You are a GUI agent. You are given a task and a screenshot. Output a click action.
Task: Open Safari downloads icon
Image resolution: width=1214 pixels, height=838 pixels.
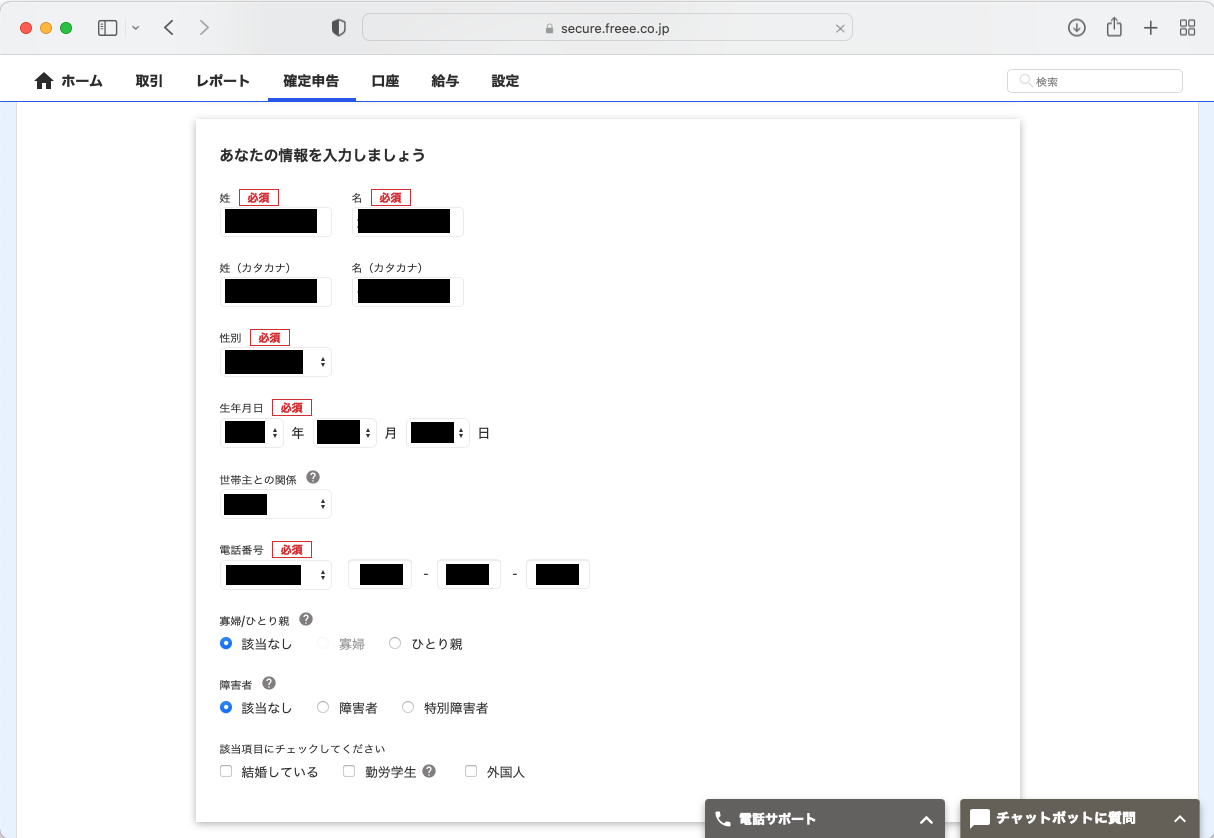1077,28
